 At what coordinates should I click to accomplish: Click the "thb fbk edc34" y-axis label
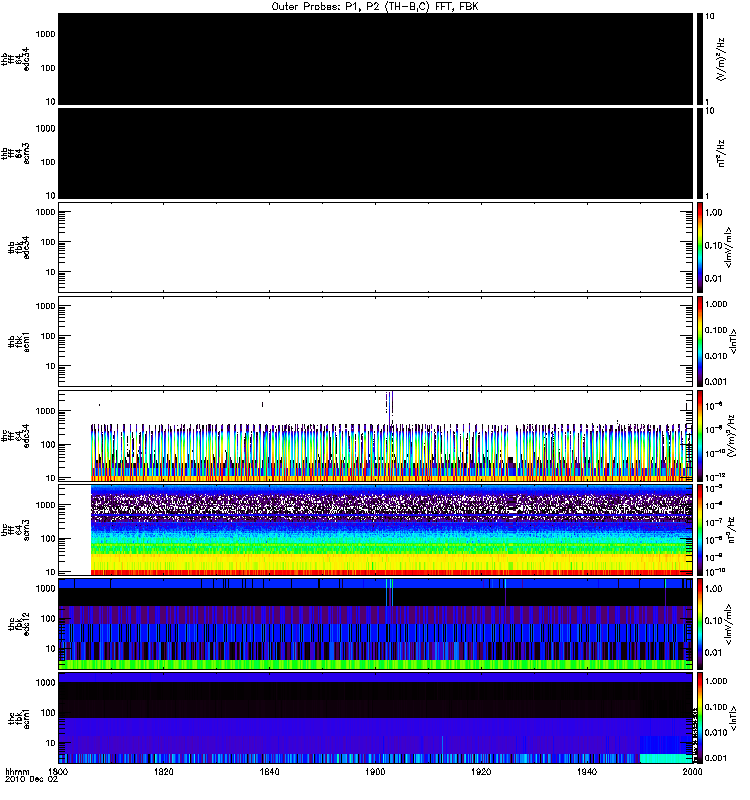(x=19, y=247)
